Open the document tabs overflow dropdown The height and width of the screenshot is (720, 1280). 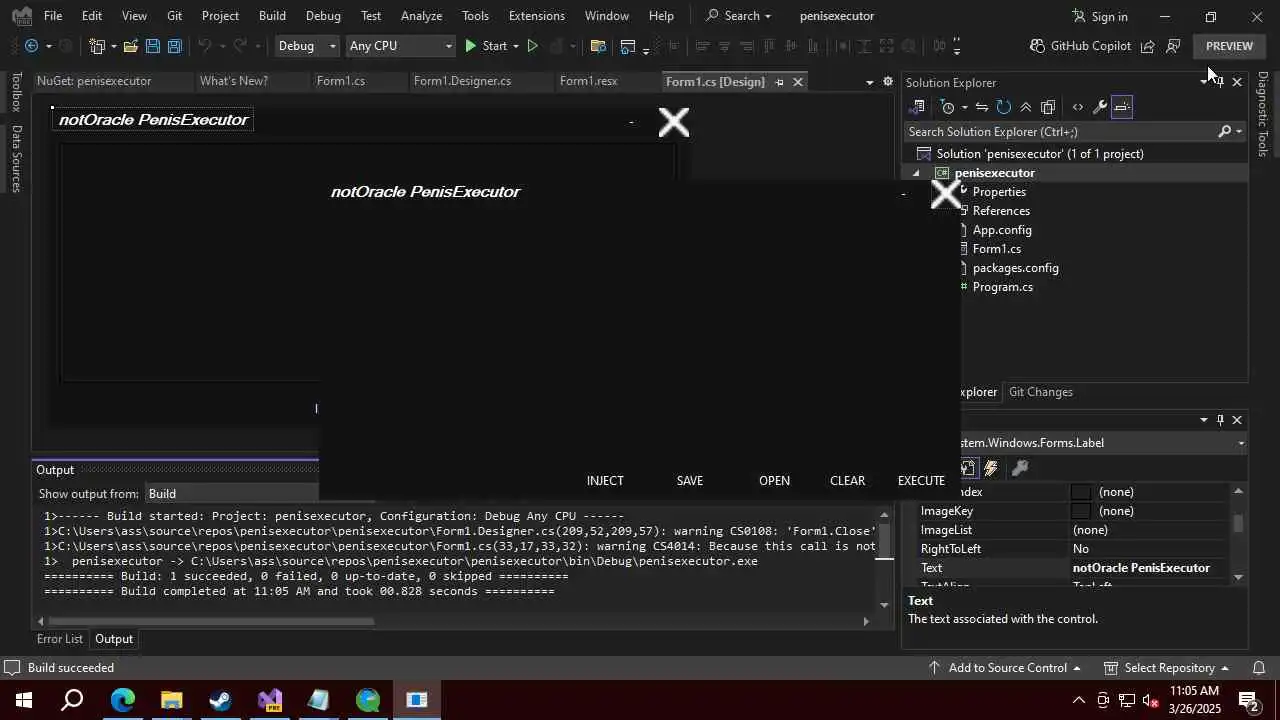[x=869, y=82]
